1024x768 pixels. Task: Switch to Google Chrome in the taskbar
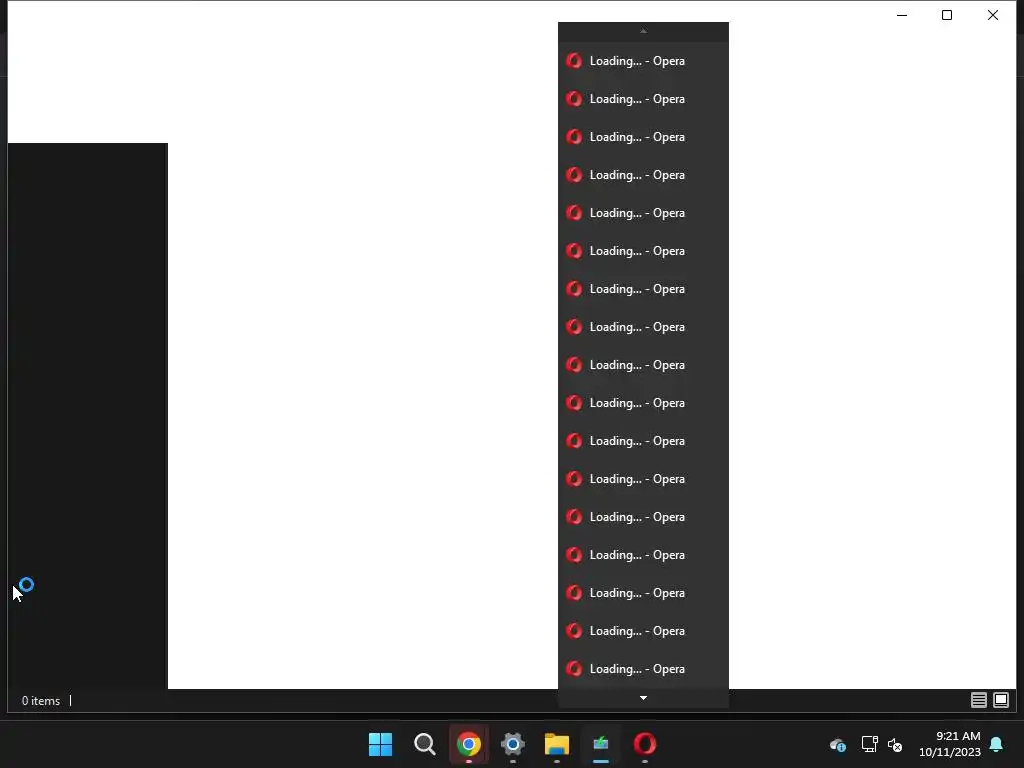tap(468, 744)
